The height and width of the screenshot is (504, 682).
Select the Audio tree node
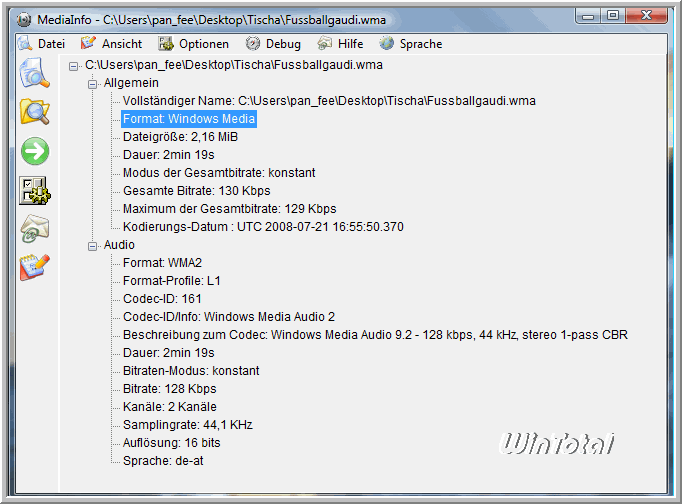tap(119, 245)
